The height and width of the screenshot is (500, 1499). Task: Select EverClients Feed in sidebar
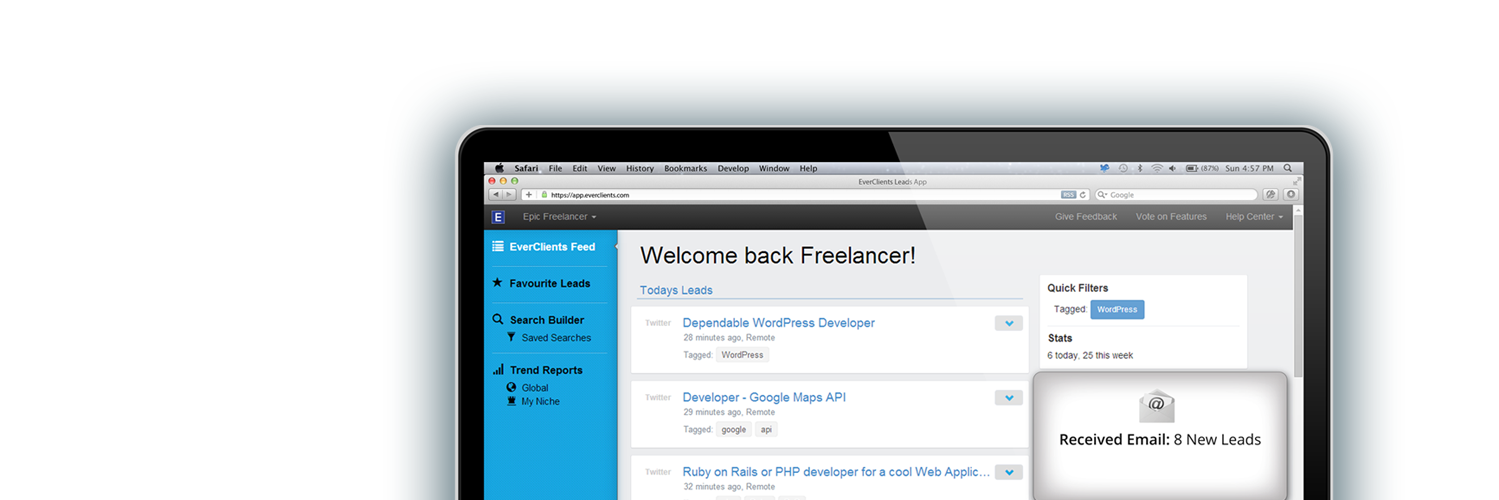pyautogui.click(x=551, y=247)
